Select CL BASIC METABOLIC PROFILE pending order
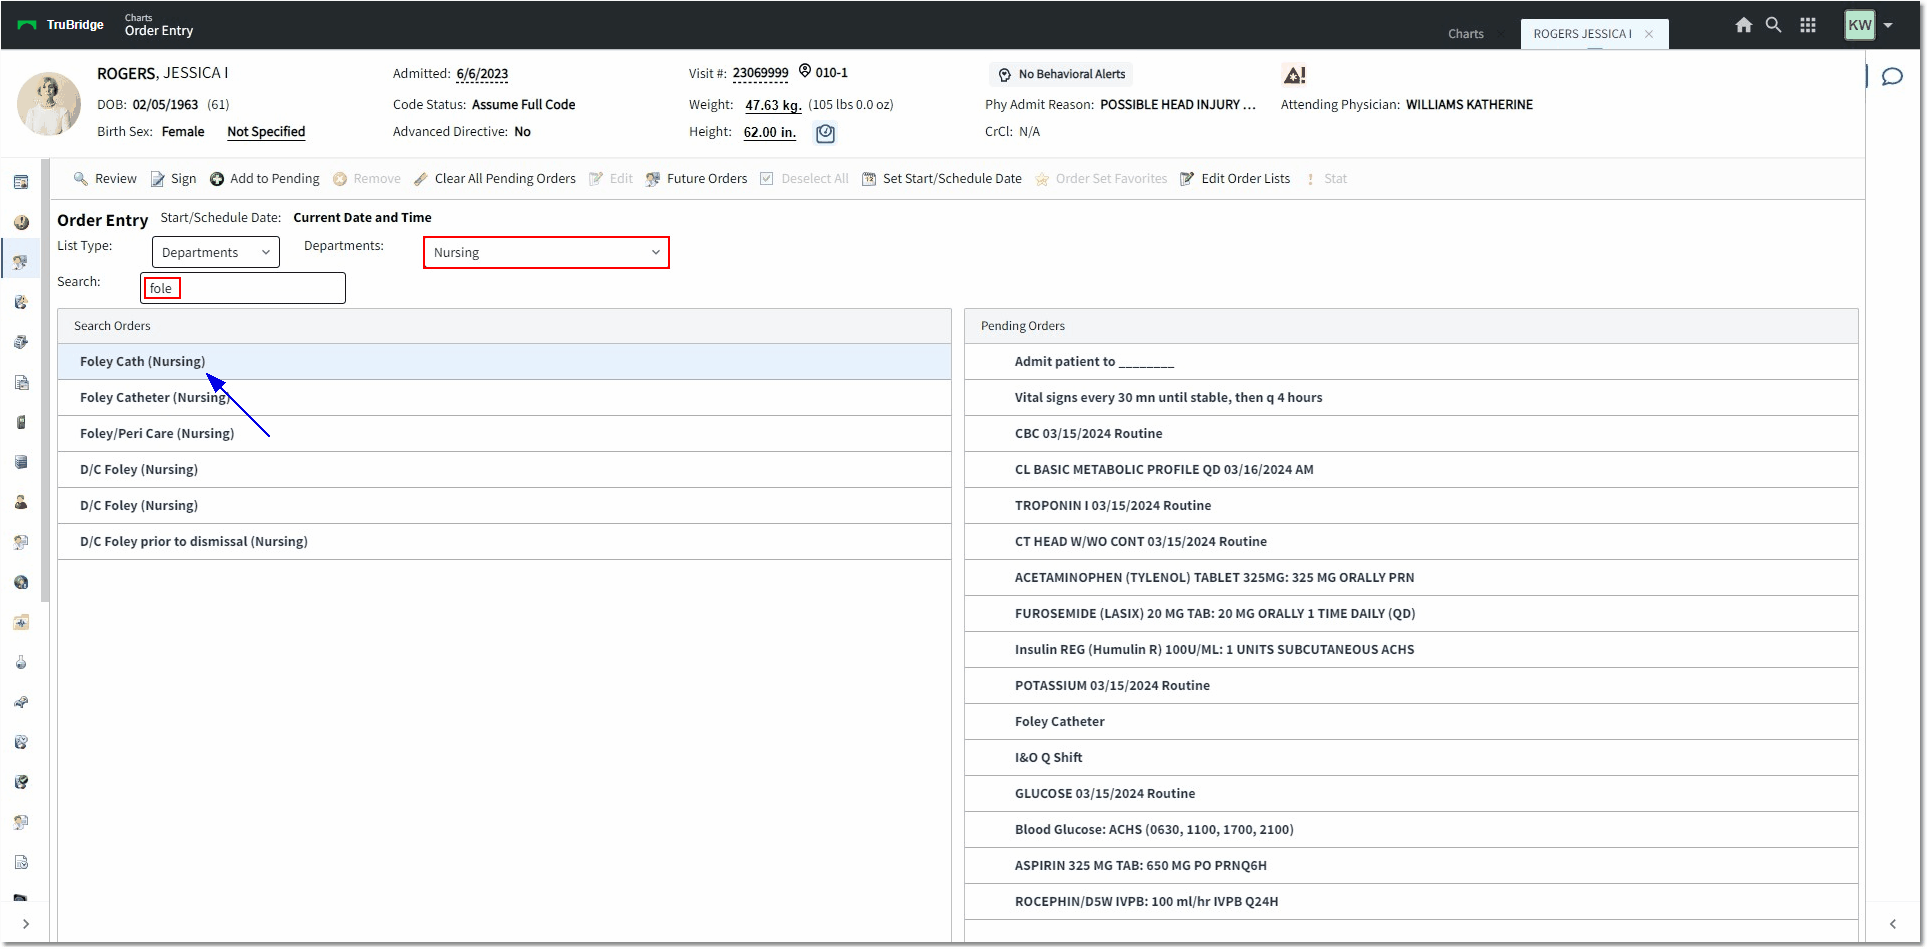Image resolution: width=1927 pixels, height=949 pixels. click(1411, 470)
